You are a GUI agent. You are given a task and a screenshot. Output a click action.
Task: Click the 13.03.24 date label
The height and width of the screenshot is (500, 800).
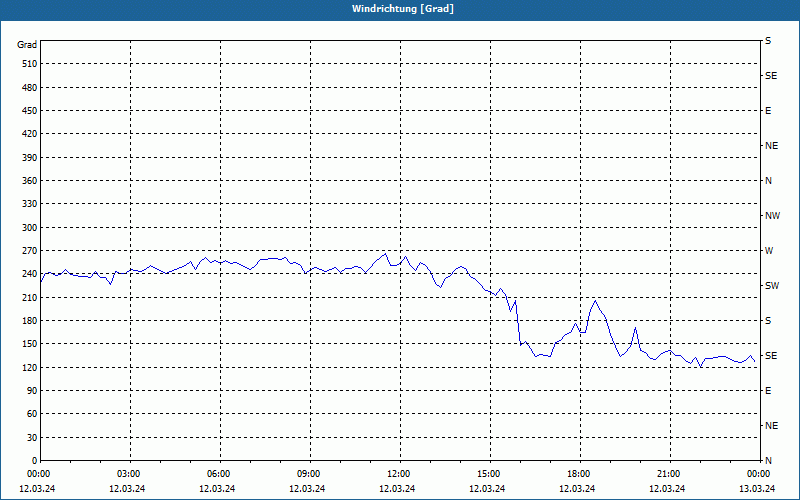[x=757, y=489]
